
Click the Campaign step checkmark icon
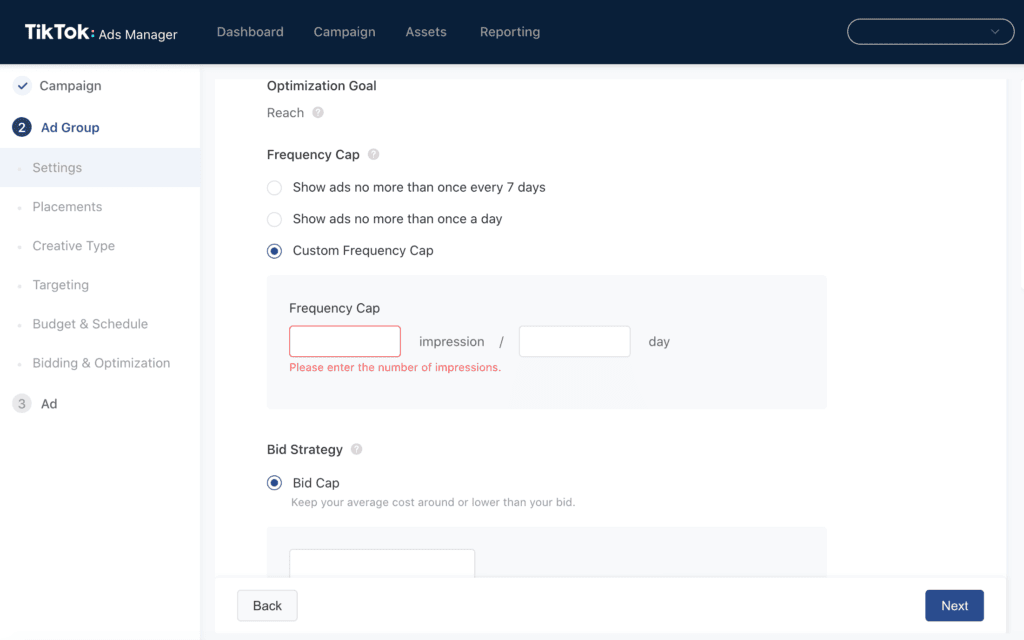tap(22, 86)
